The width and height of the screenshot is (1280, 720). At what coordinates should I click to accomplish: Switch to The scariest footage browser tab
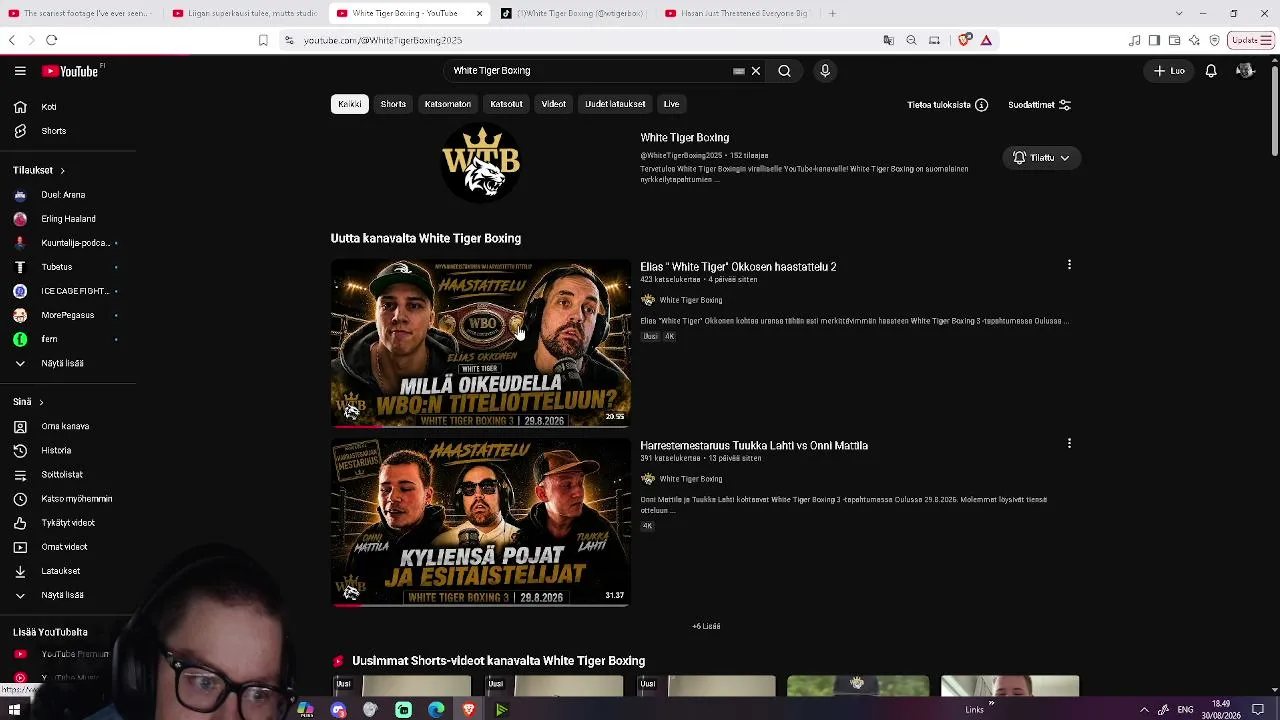pos(80,13)
